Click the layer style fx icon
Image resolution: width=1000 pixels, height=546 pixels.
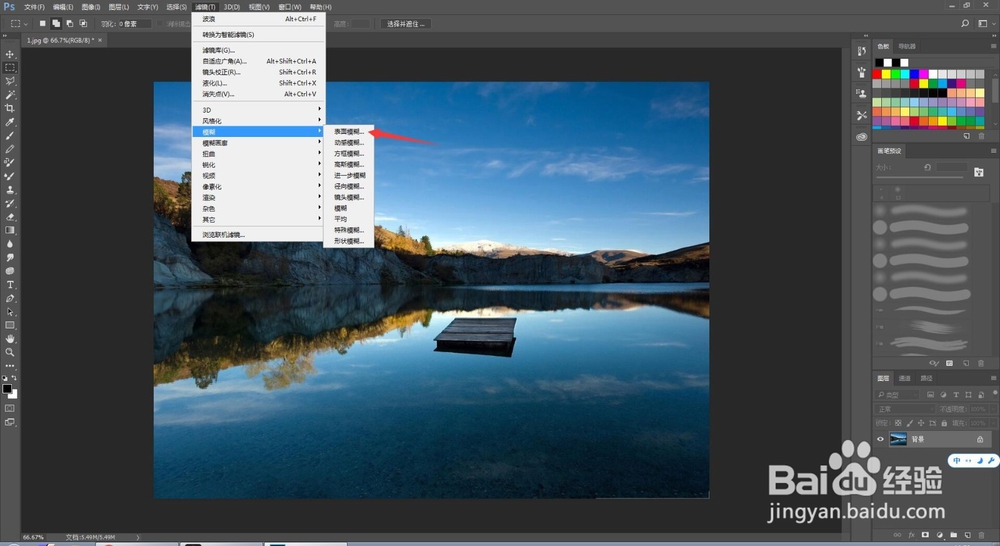911,535
